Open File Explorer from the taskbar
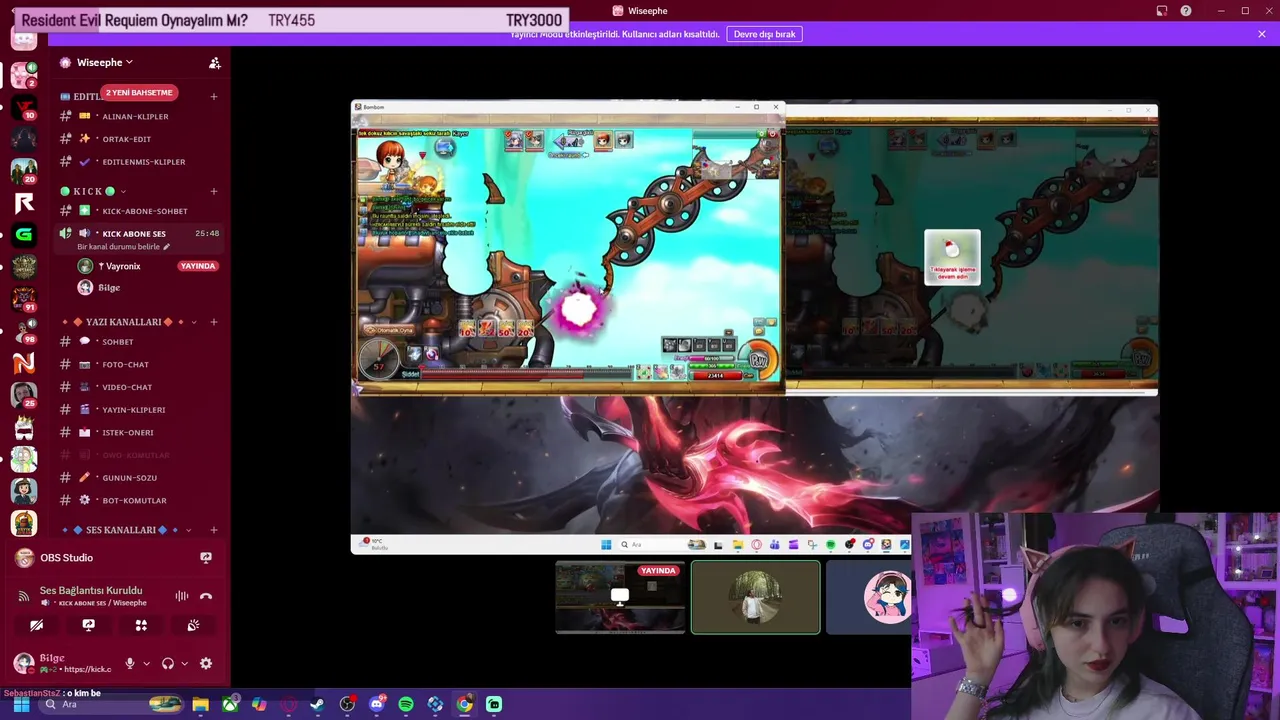 tap(201, 704)
